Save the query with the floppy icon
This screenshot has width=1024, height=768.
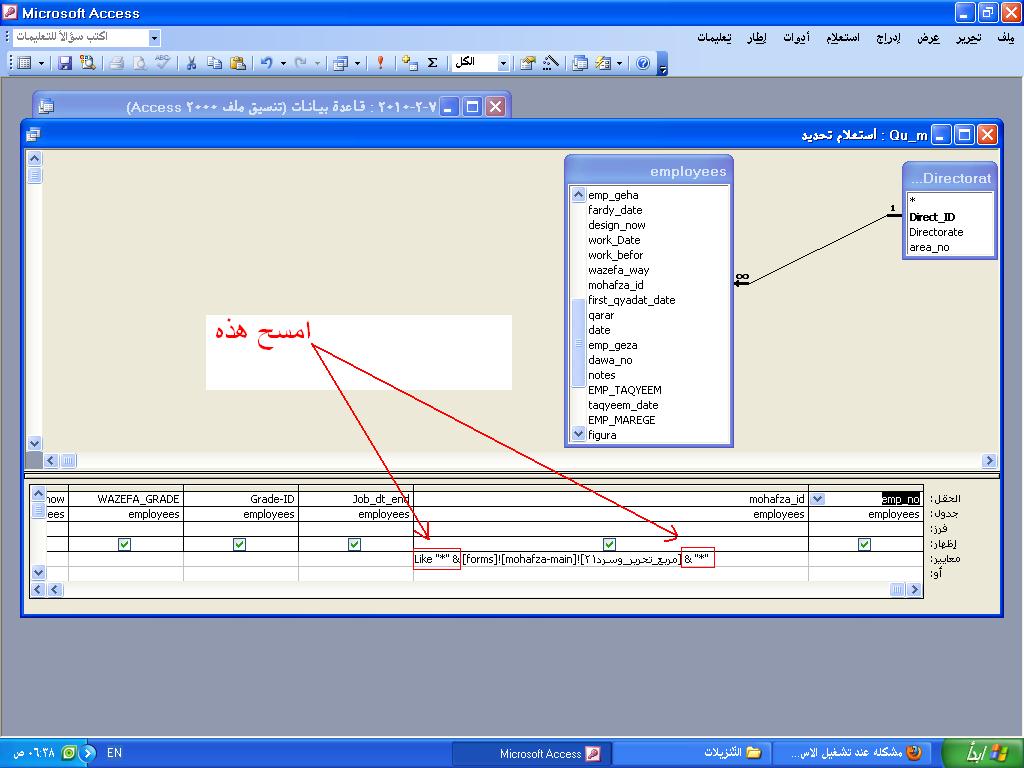click(65, 63)
